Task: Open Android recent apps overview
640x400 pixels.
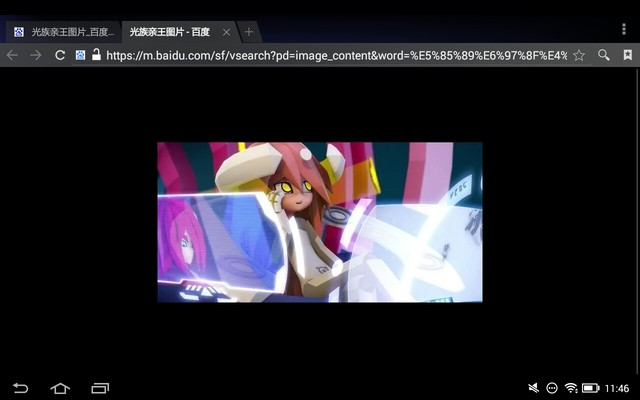Action: click(x=100, y=388)
